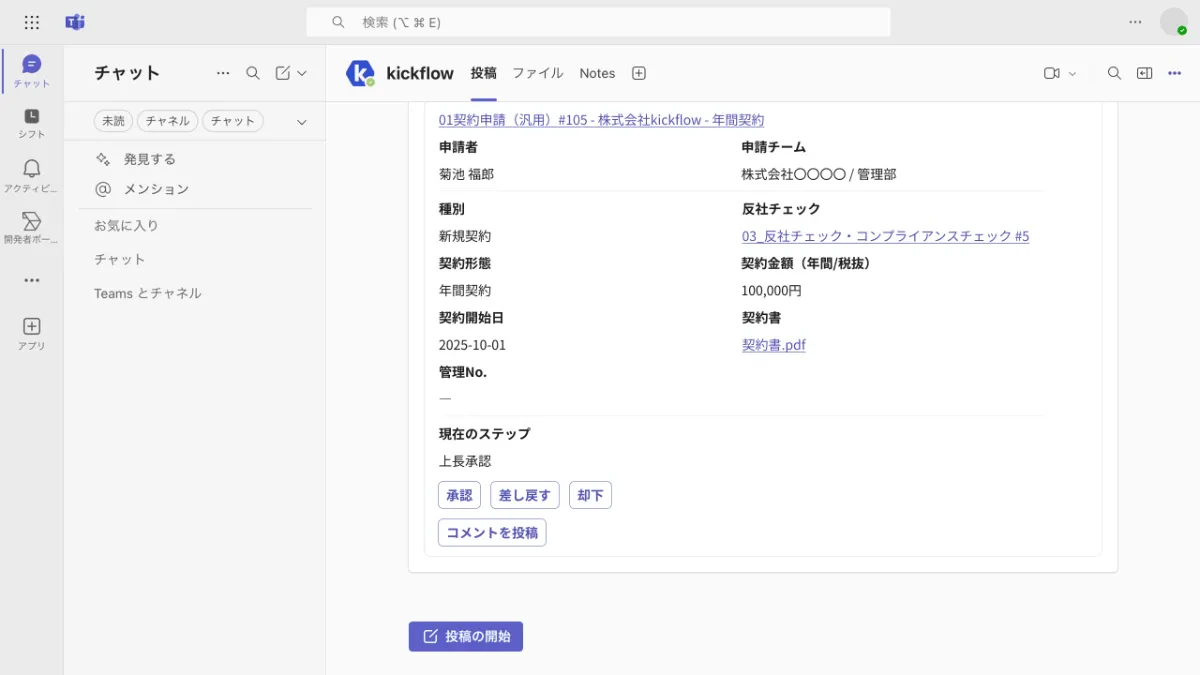Screen dimensions: 1200x675
Task: Click the チャット panel heading
Action: [x=127, y=73]
